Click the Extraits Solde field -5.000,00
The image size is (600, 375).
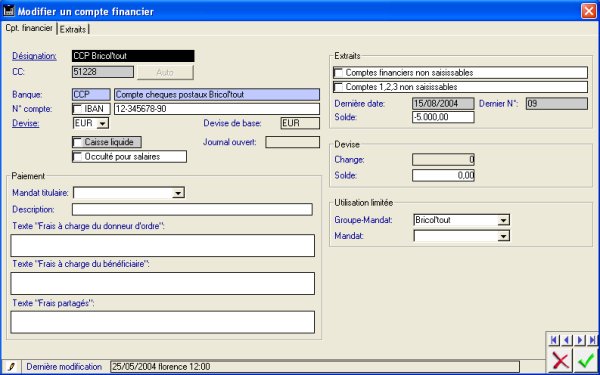click(443, 117)
